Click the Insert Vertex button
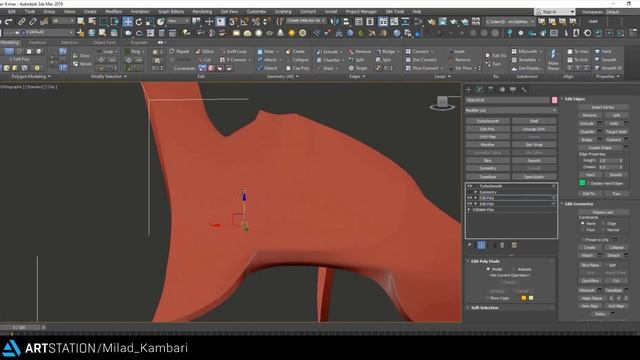 [x=603, y=107]
